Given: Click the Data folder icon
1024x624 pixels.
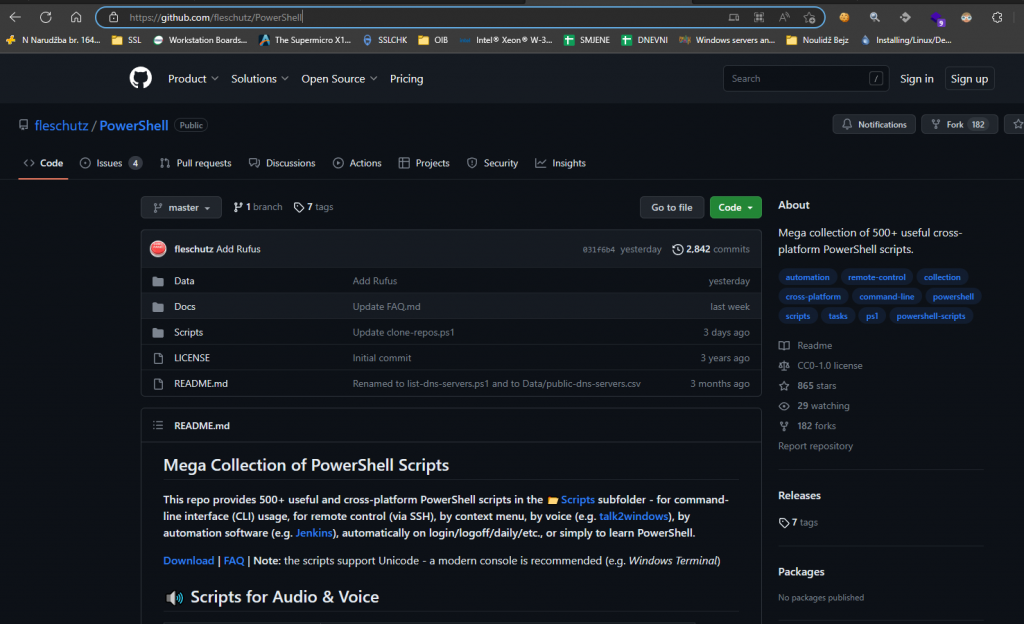Looking at the screenshot, I should coord(158,281).
